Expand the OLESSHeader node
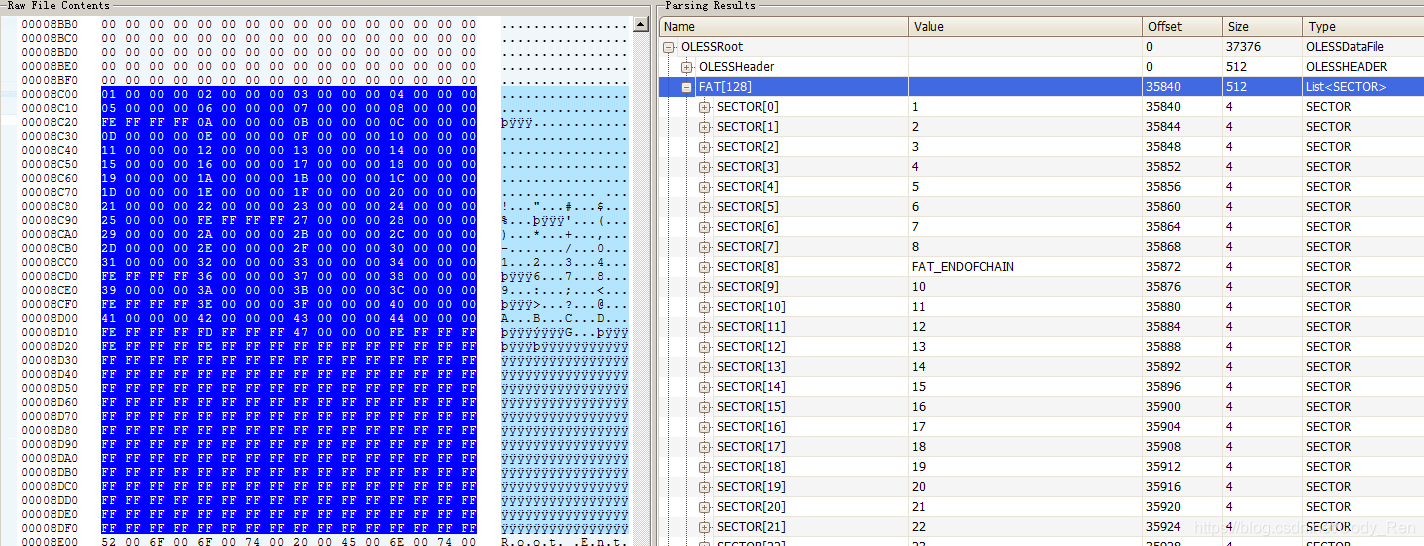The width and height of the screenshot is (1424, 546). pyautogui.click(x=687, y=67)
